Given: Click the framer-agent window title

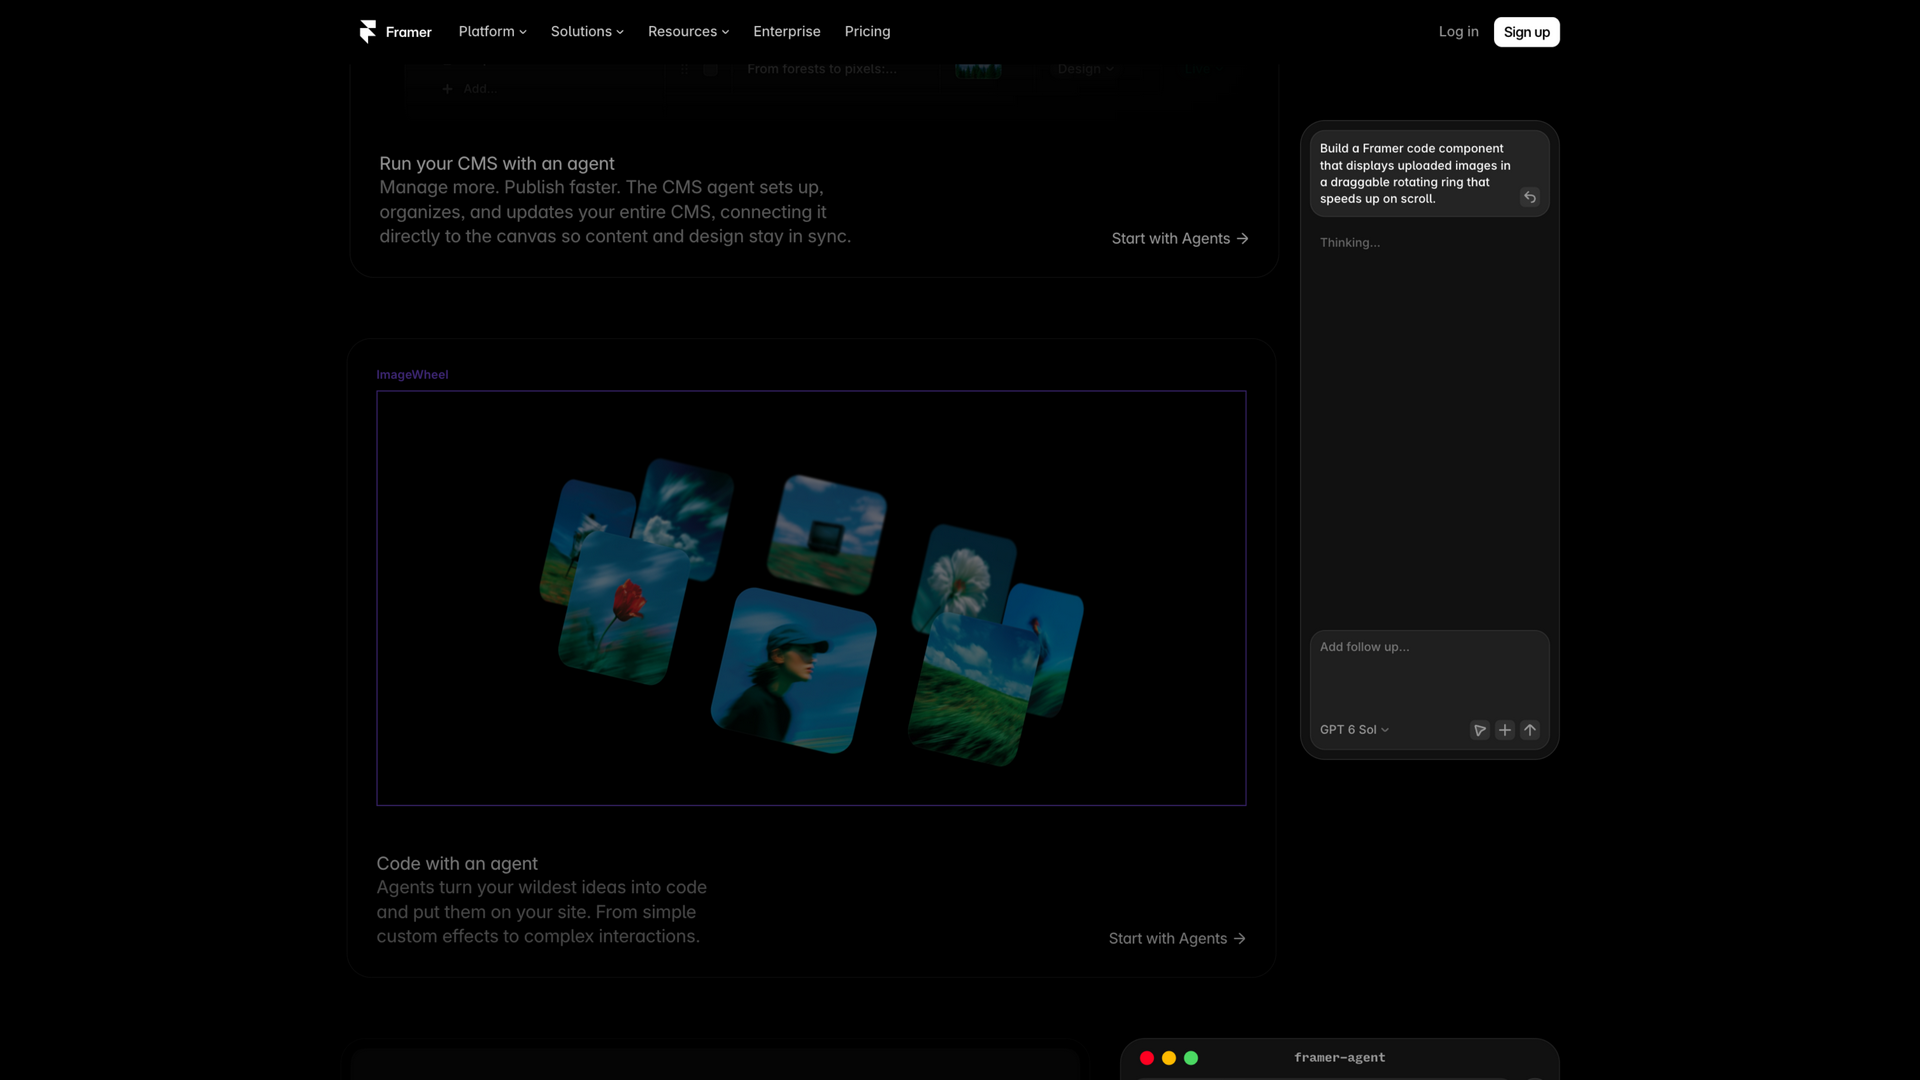Looking at the screenshot, I should 1339,1058.
